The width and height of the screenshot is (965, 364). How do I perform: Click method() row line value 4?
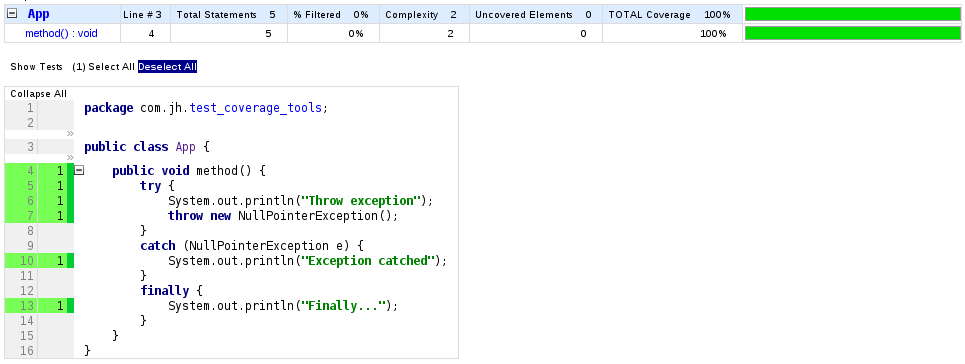[x=151, y=34]
